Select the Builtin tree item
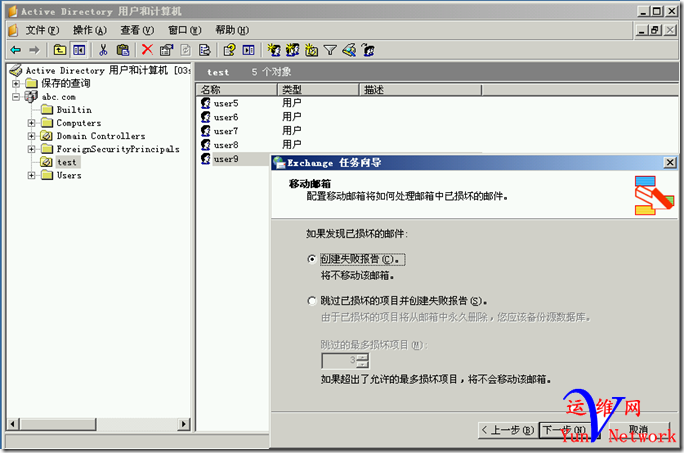The width and height of the screenshot is (684, 453). pos(74,110)
